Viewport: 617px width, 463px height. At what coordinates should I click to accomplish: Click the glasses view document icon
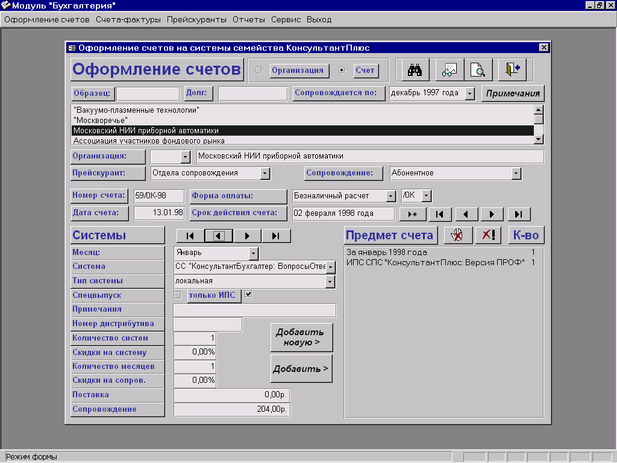448,69
